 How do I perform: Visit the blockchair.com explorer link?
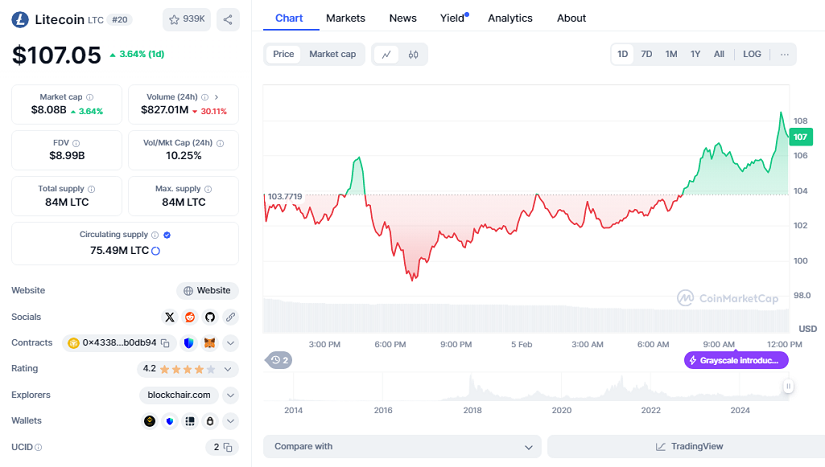[x=180, y=395]
